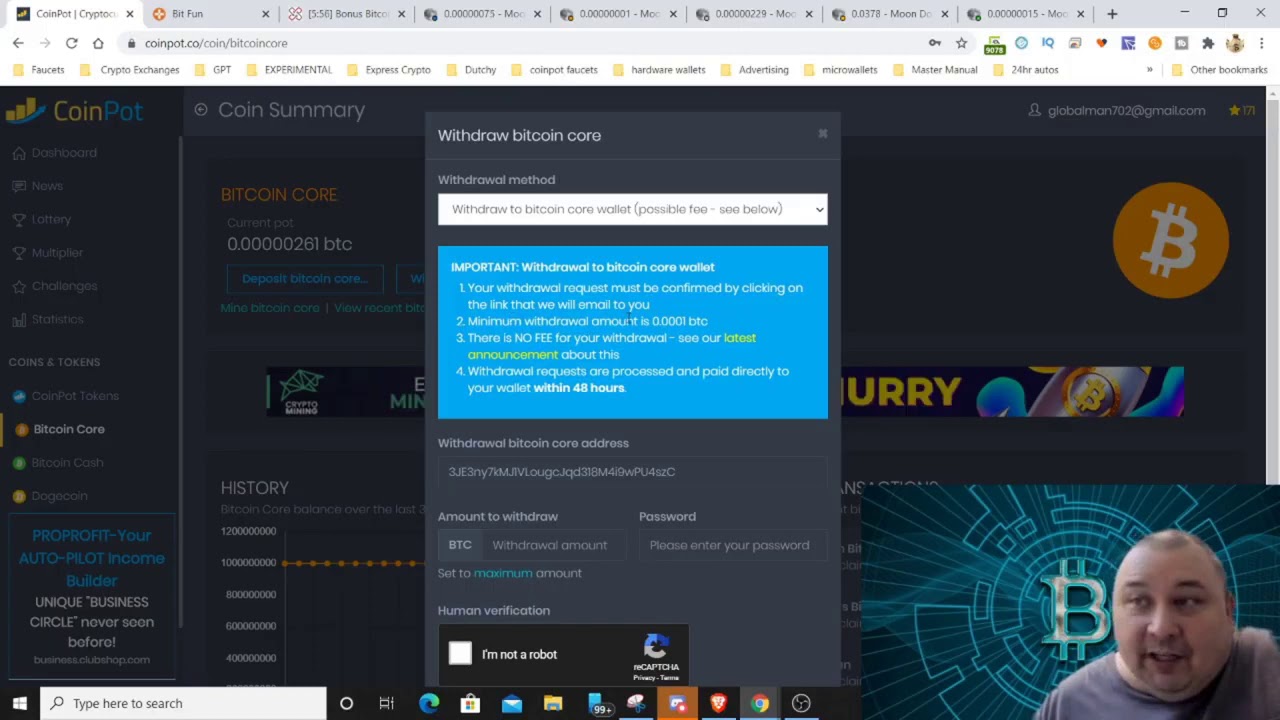Click the saved passwords key icon

(x=935, y=43)
